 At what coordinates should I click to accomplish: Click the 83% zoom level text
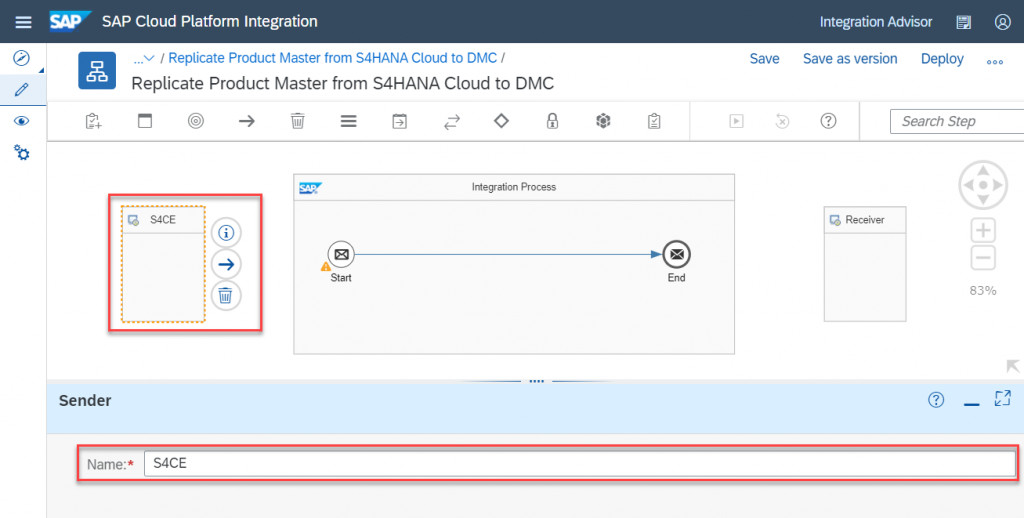click(983, 291)
